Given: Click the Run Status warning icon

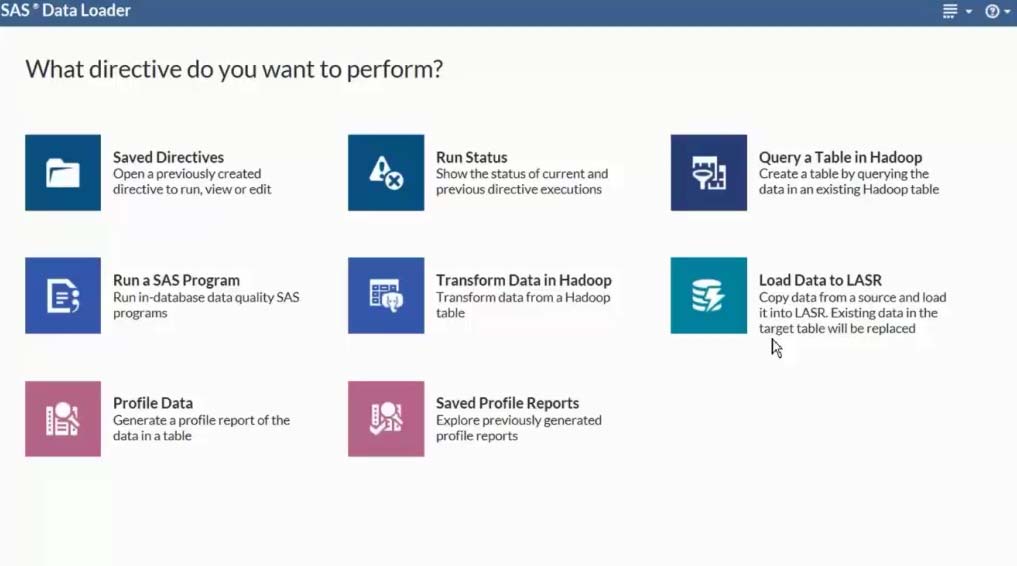Looking at the screenshot, I should 386,172.
